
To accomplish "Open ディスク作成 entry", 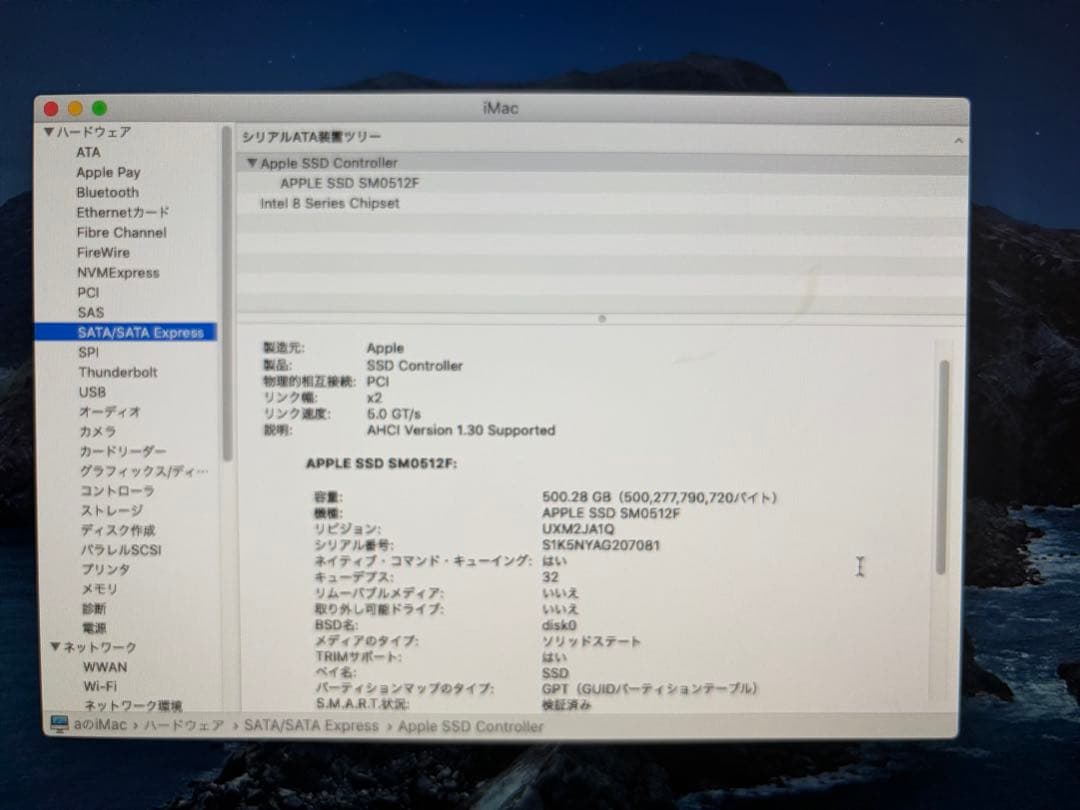I will [118, 530].
